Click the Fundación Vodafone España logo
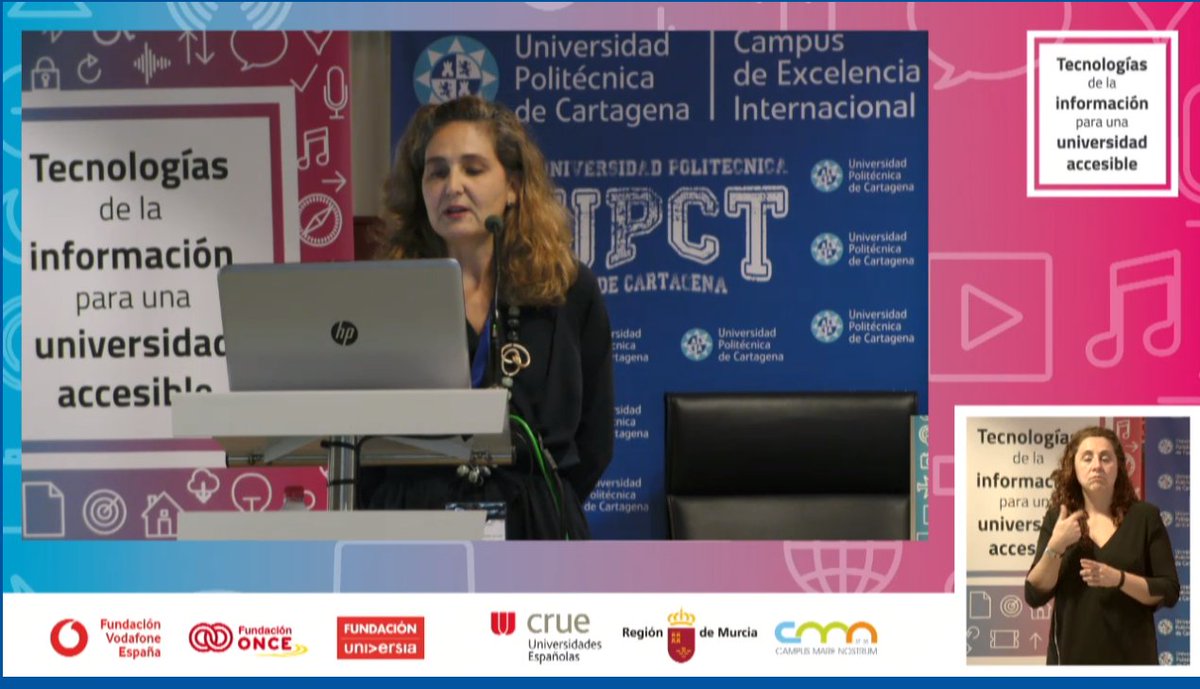The width and height of the screenshot is (1200, 689). click(105, 637)
